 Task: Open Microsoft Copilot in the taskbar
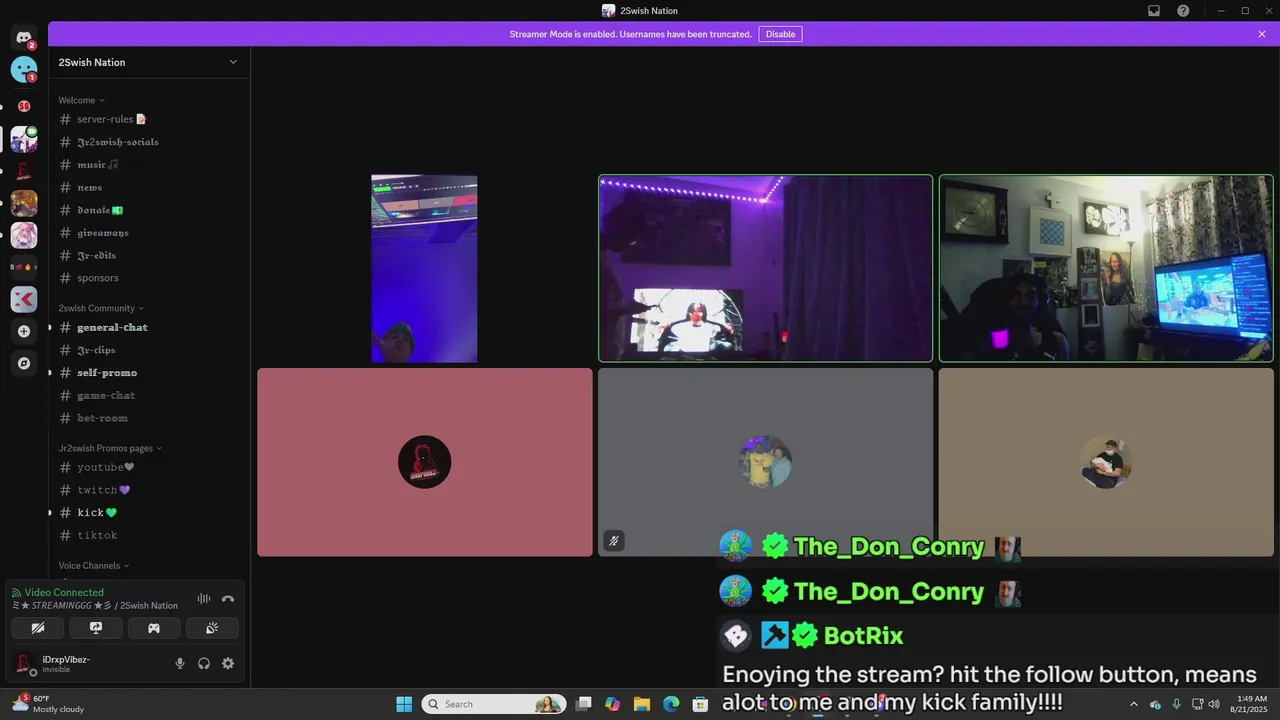(613, 704)
